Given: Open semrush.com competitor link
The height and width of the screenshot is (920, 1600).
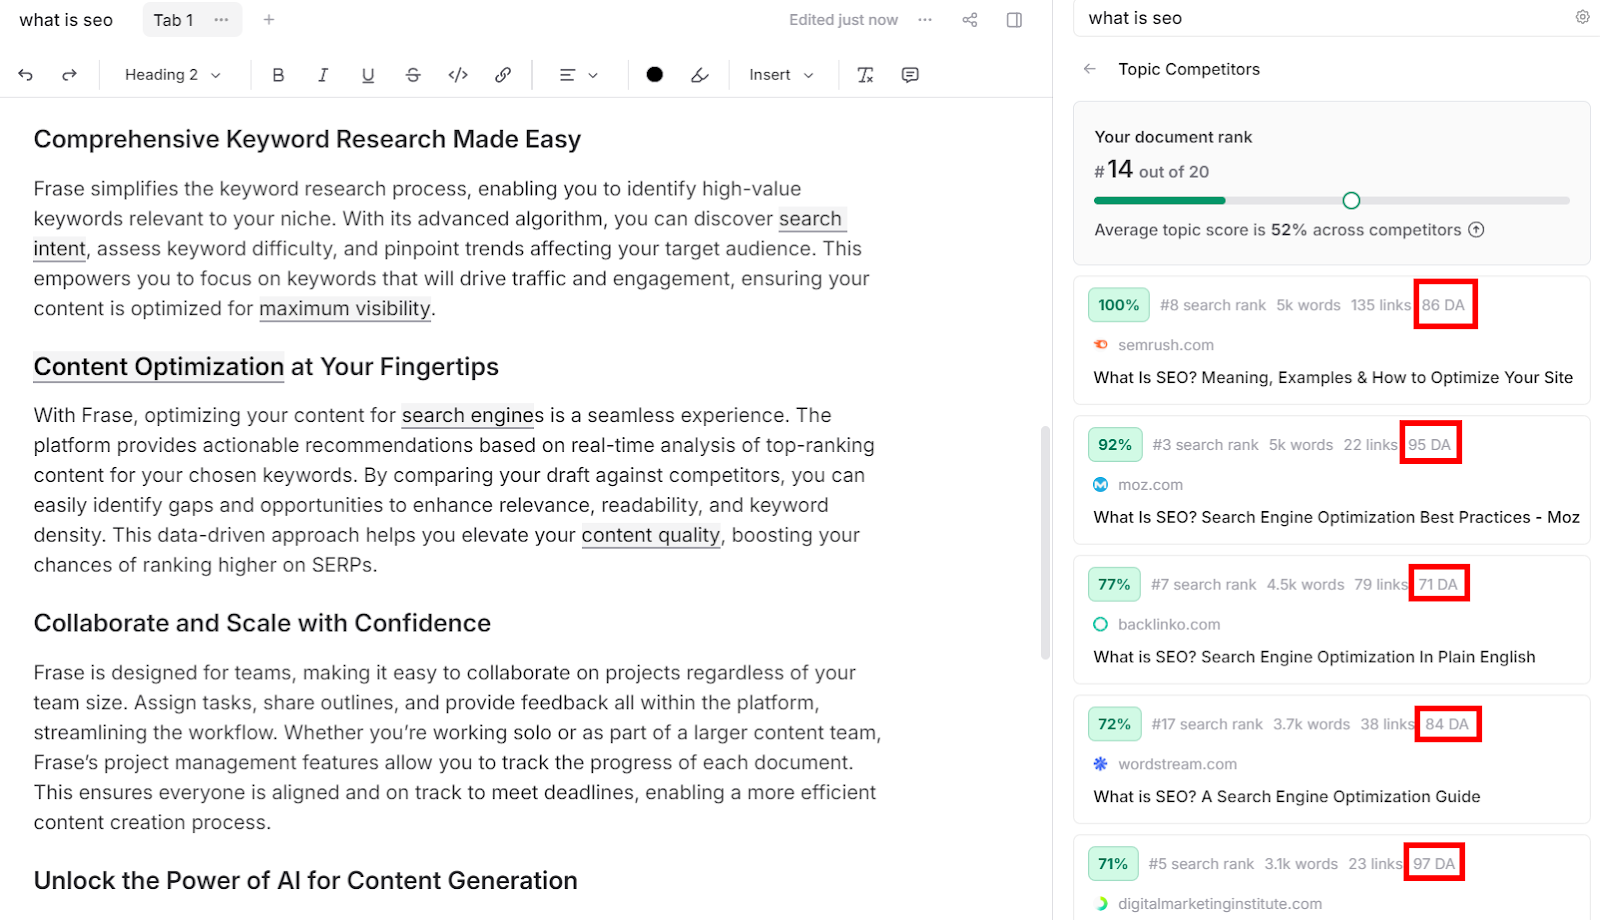Looking at the screenshot, I should coord(1165,345).
